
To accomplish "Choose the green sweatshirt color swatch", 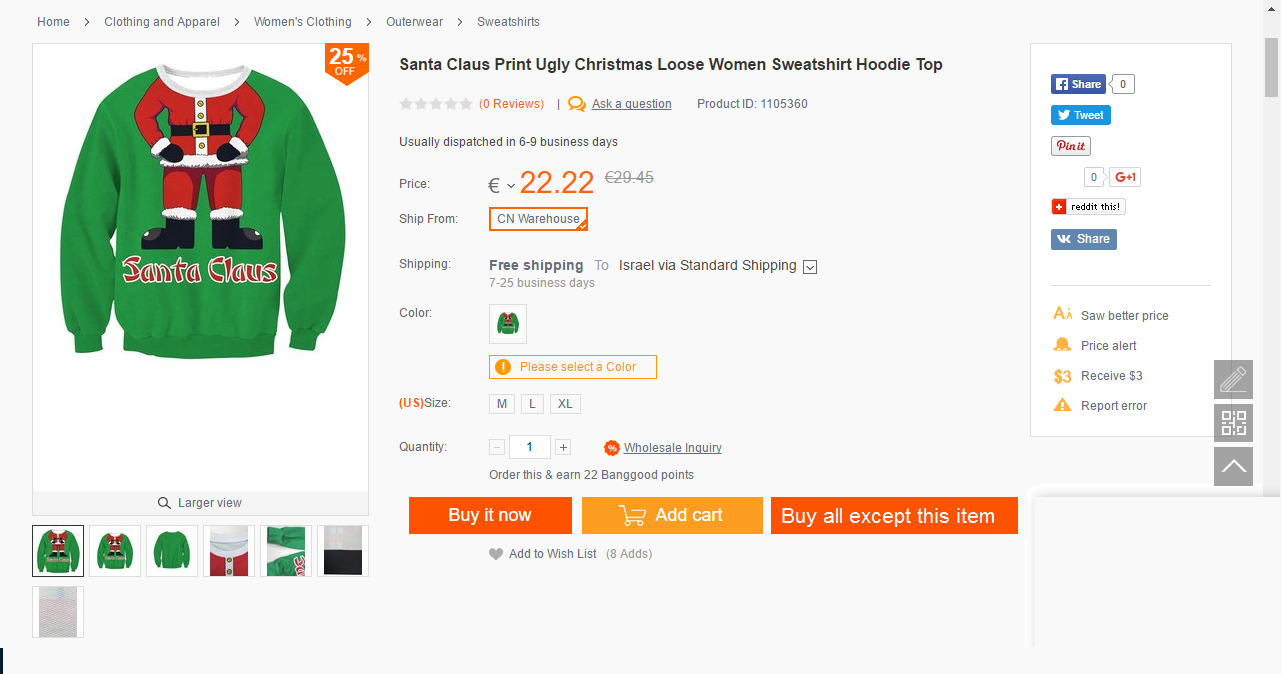I will tap(508, 324).
